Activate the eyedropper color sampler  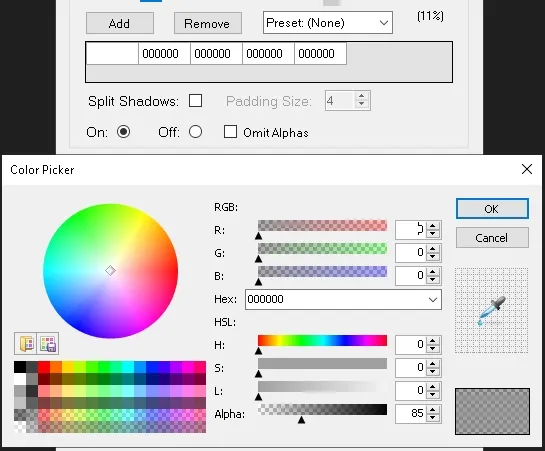tap(491, 310)
